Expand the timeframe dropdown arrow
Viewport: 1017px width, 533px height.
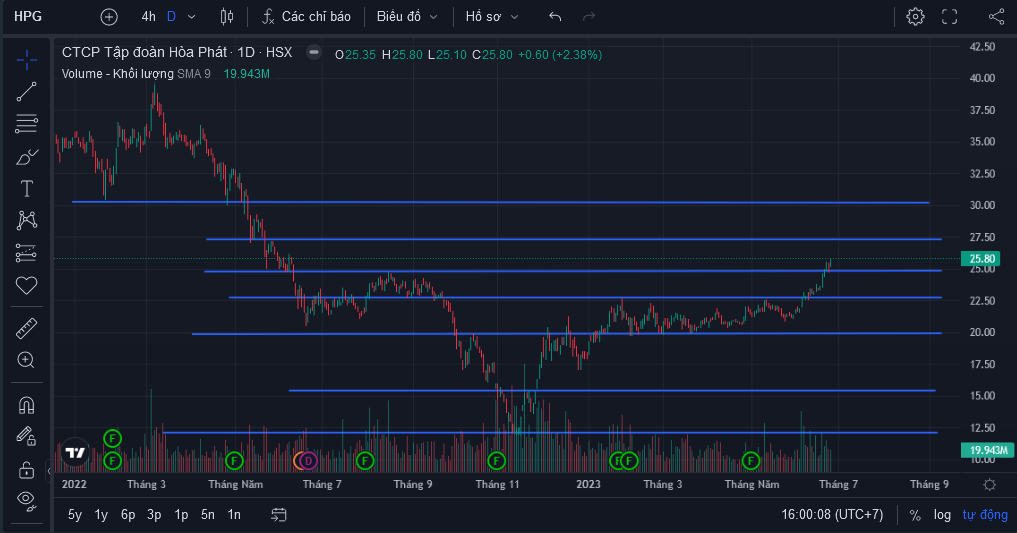click(191, 17)
